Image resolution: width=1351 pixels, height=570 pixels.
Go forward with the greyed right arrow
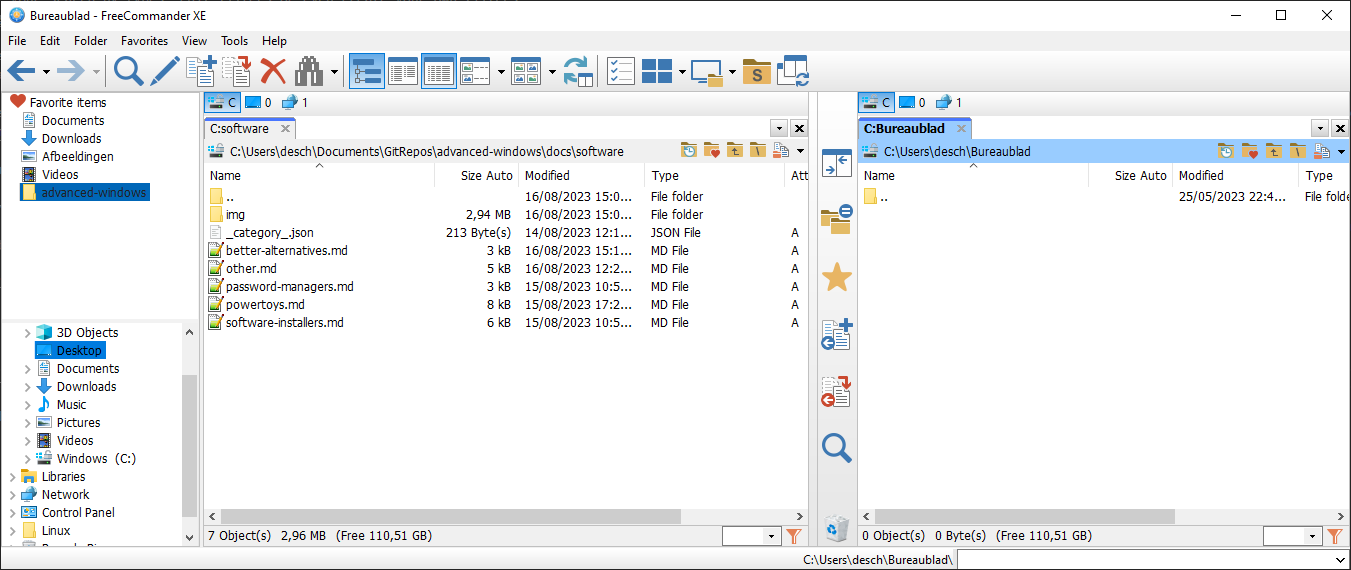pyautogui.click(x=71, y=71)
